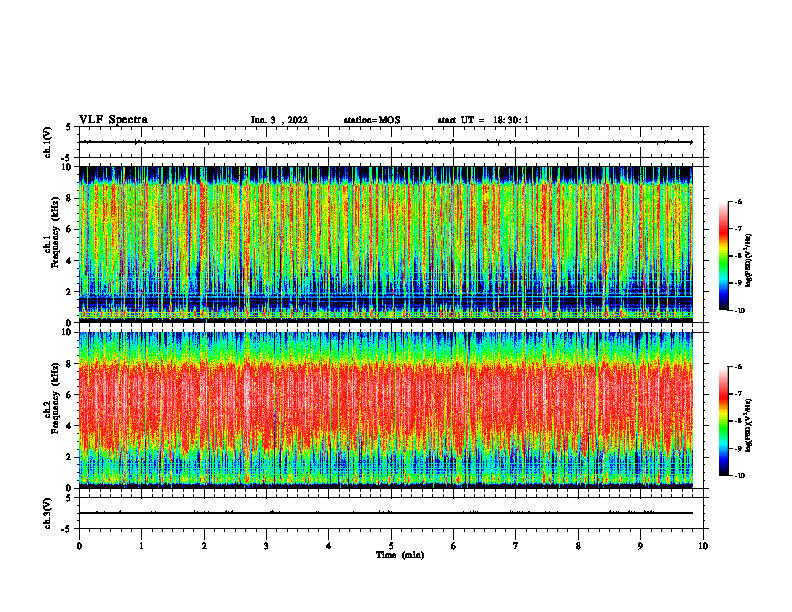The width and height of the screenshot is (792, 612).
Task: Click the time axis tick label "9"
Action: pyautogui.click(x=640, y=546)
